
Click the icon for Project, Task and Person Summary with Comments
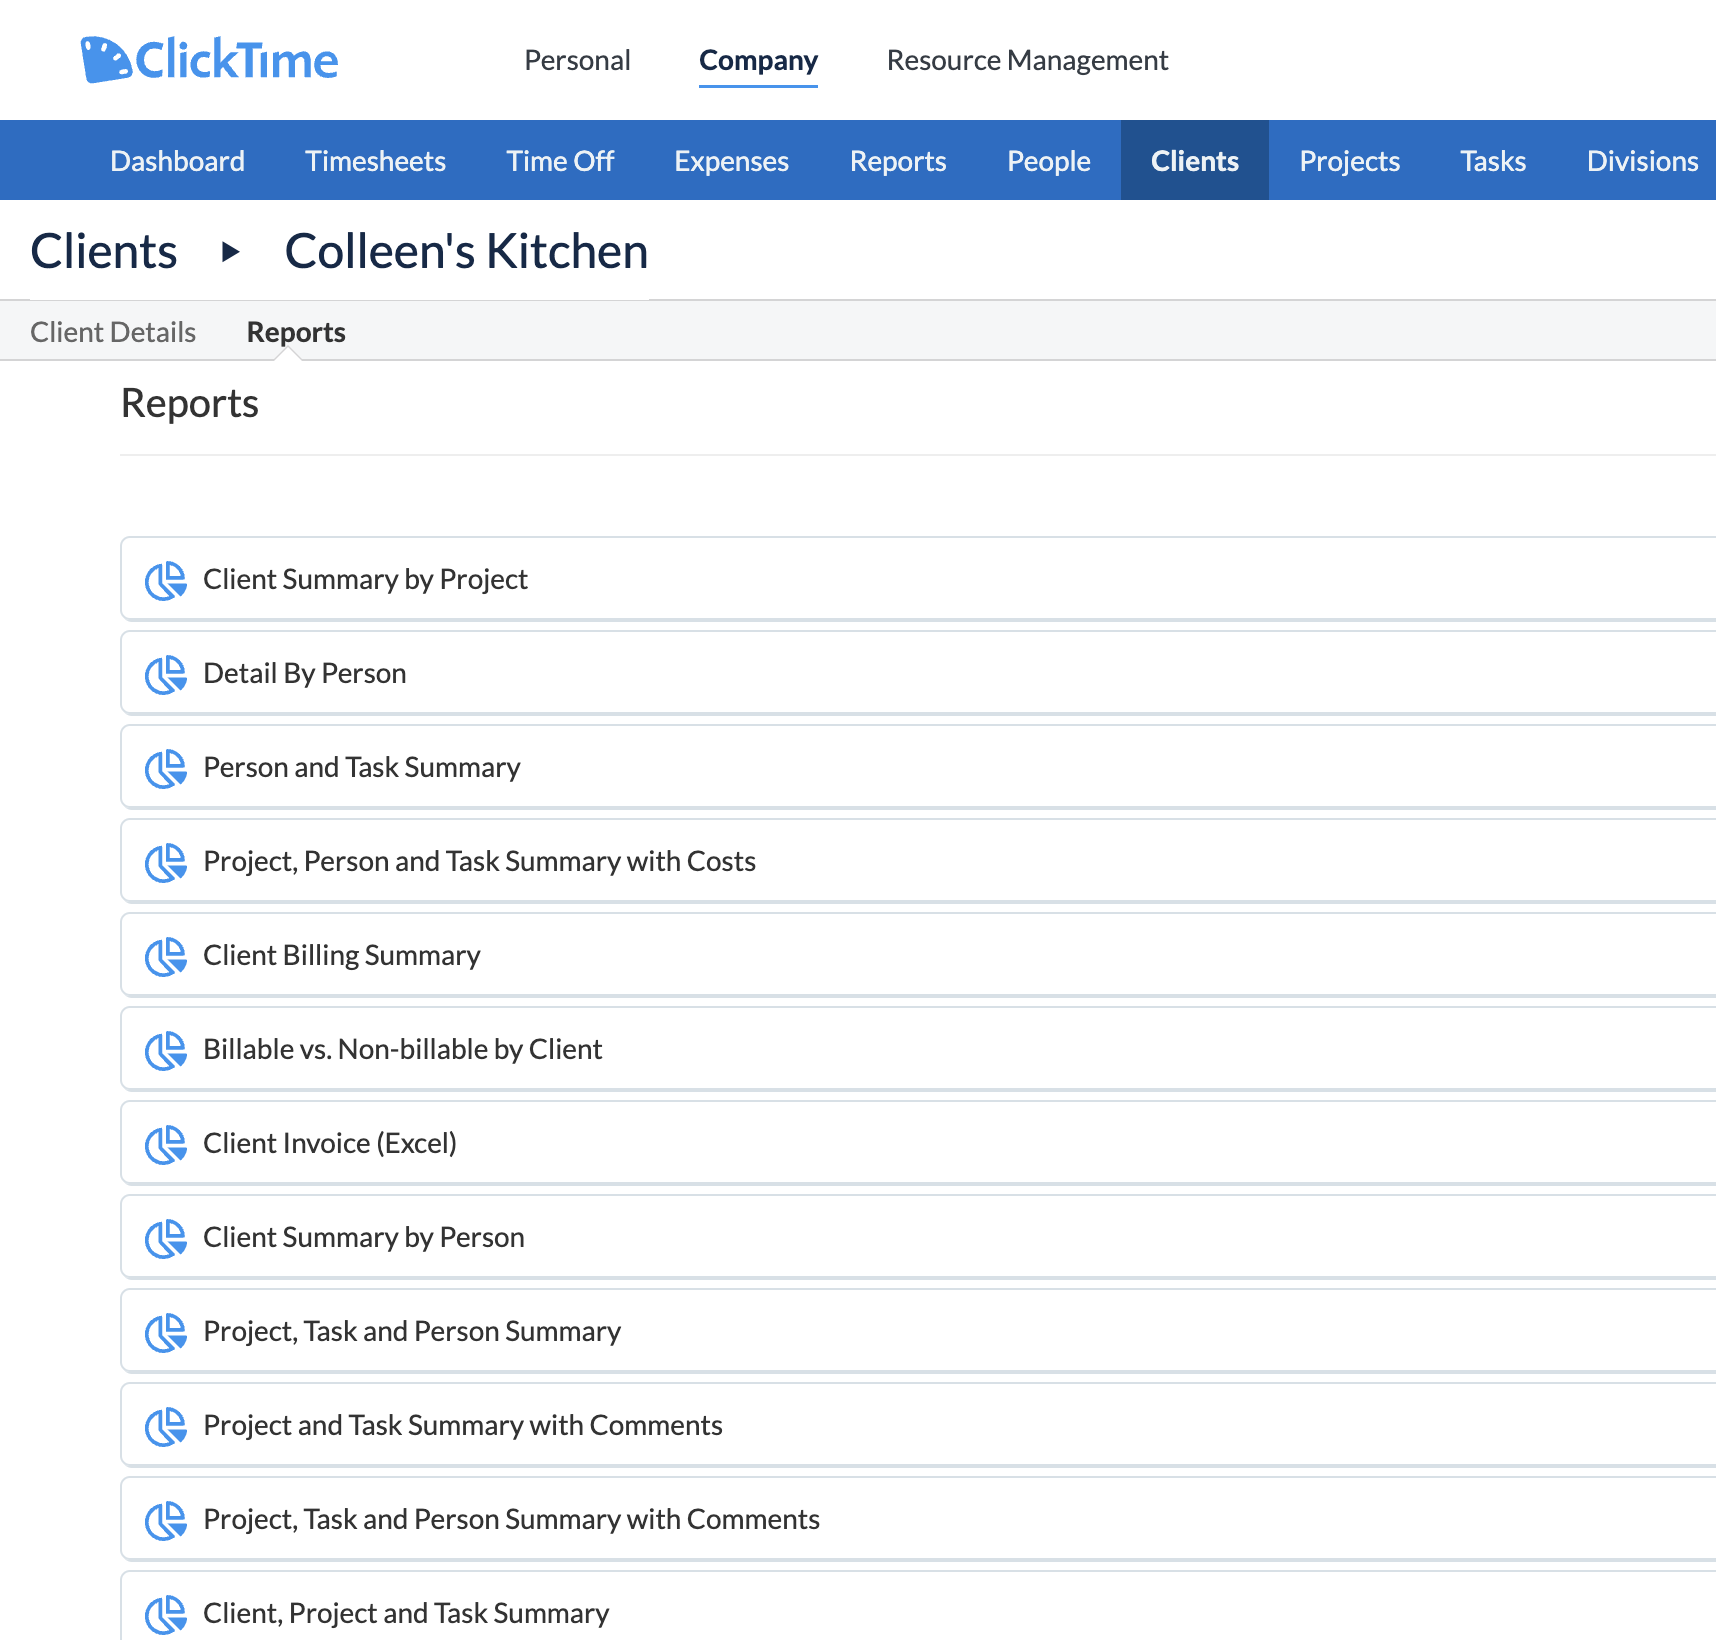pos(166,1520)
